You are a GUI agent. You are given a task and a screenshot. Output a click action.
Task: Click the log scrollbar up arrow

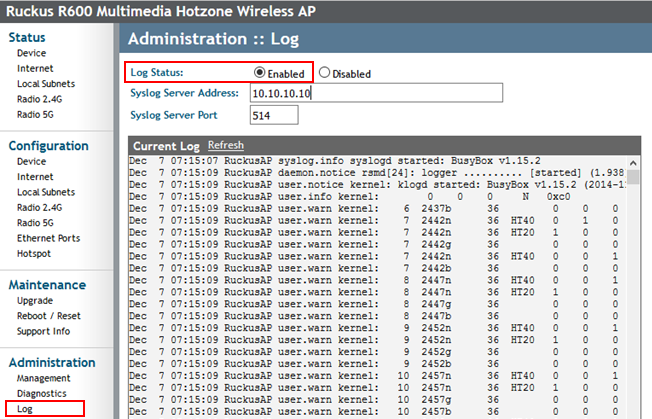[x=633, y=163]
